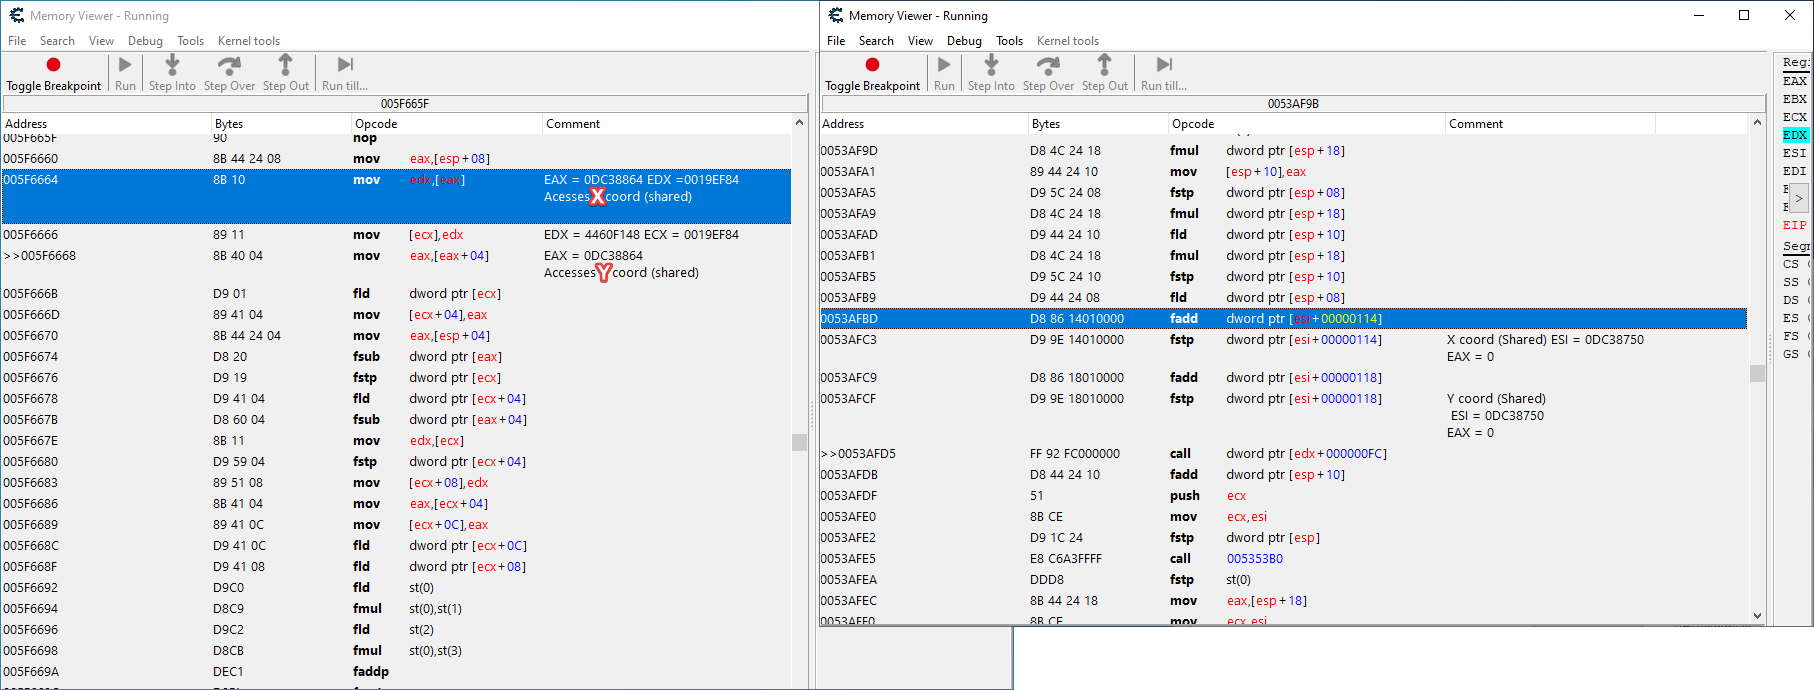Select instruction at address 005F6674
This screenshot has height=690, width=1814.
click(x=31, y=357)
